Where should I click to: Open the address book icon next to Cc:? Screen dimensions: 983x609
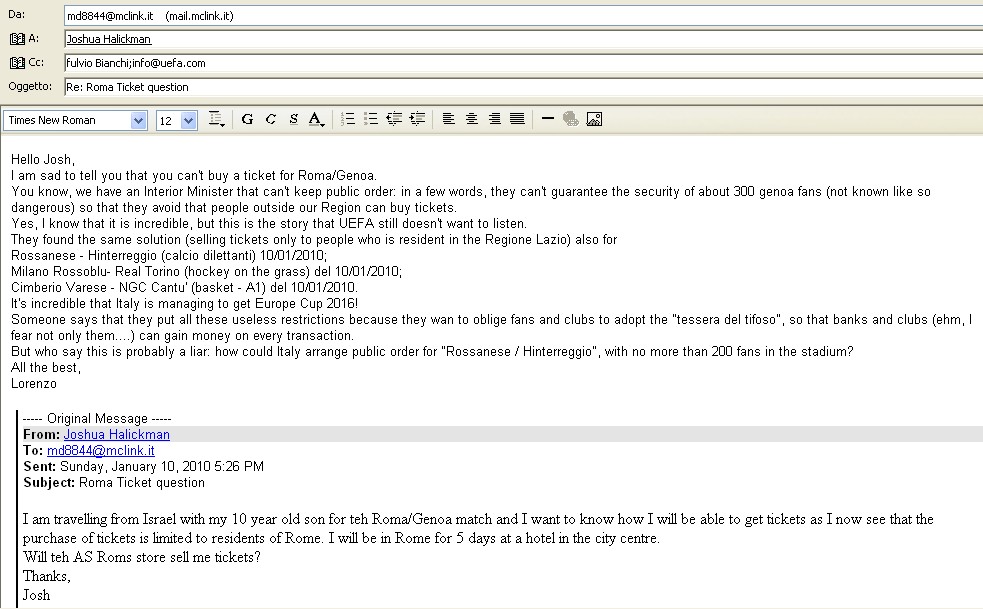[x=17, y=63]
